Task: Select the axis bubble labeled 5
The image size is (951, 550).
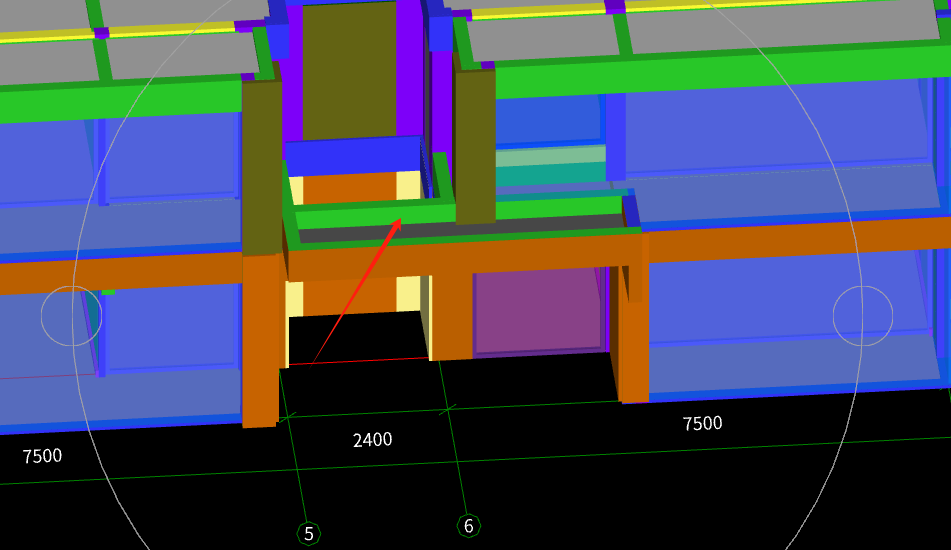Action: (x=309, y=534)
